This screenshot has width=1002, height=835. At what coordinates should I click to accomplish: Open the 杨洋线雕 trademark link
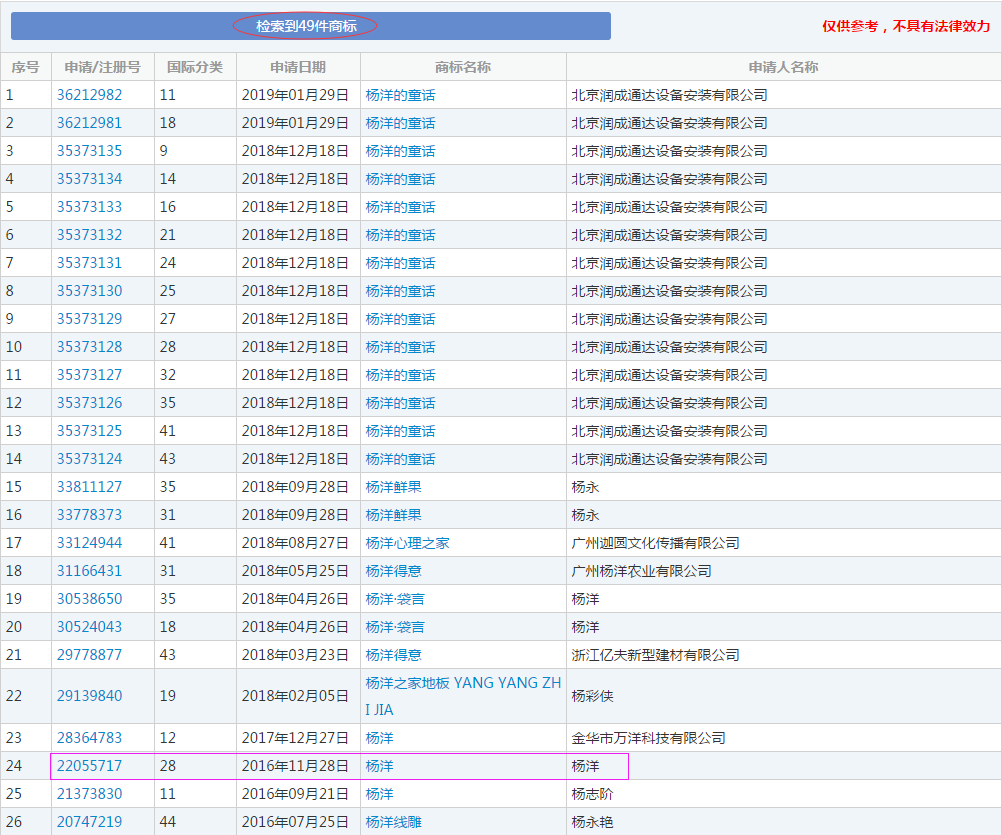point(393,821)
